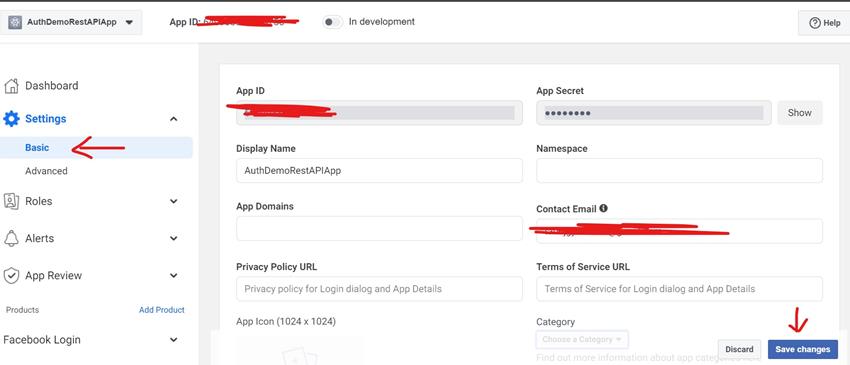850x365 pixels.
Task: Open Facebook Login product in sidebar
Action: pyautogui.click(x=42, y=340)
